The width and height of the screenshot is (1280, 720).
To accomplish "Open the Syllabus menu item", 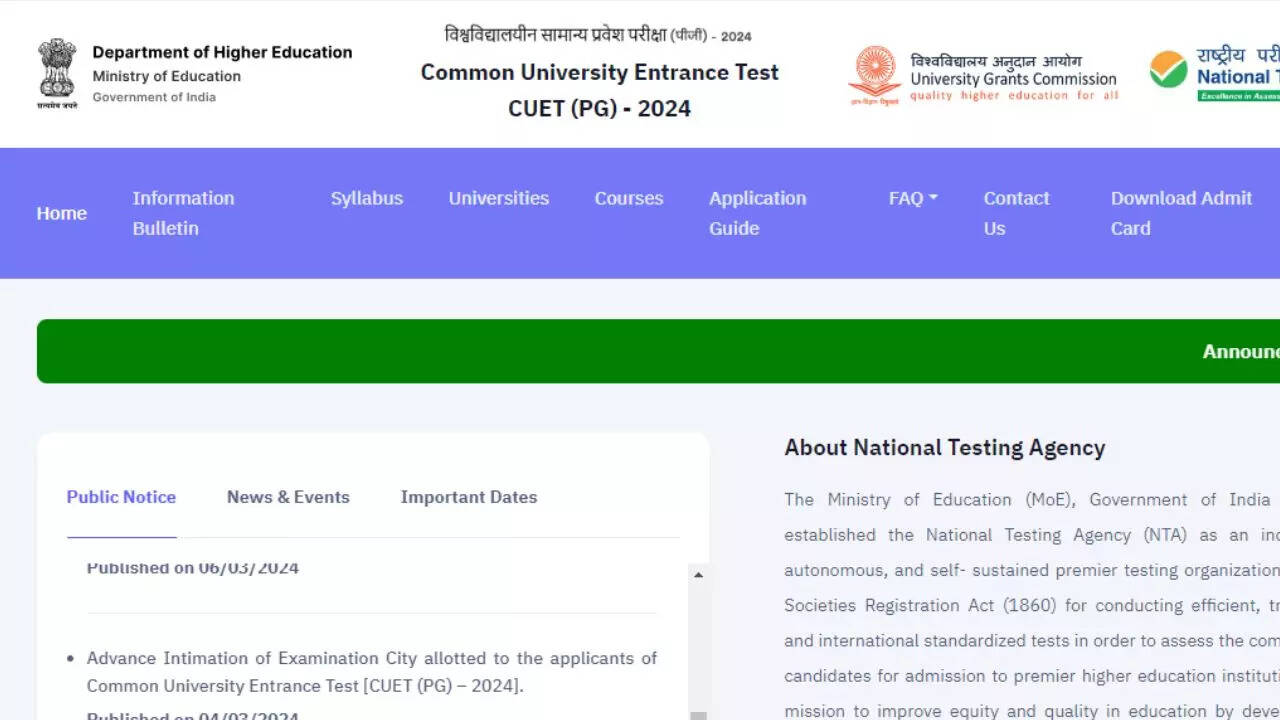I will pyautogui.click(x=367, y=198).
